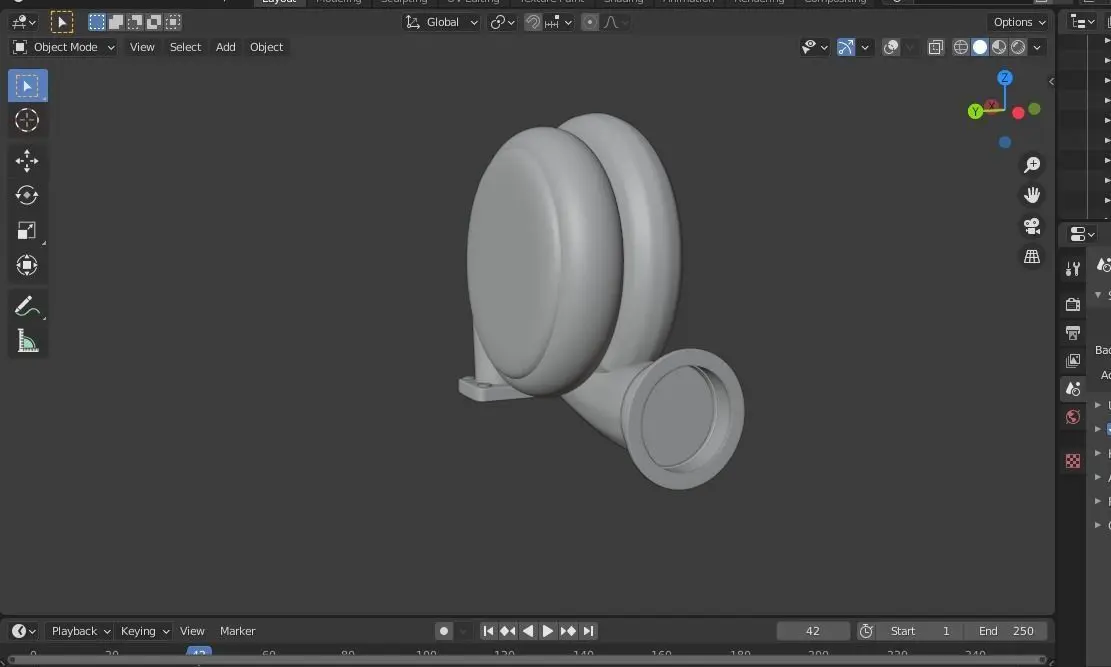
Task: Switch to material preview shading
Action: (999, 47)
